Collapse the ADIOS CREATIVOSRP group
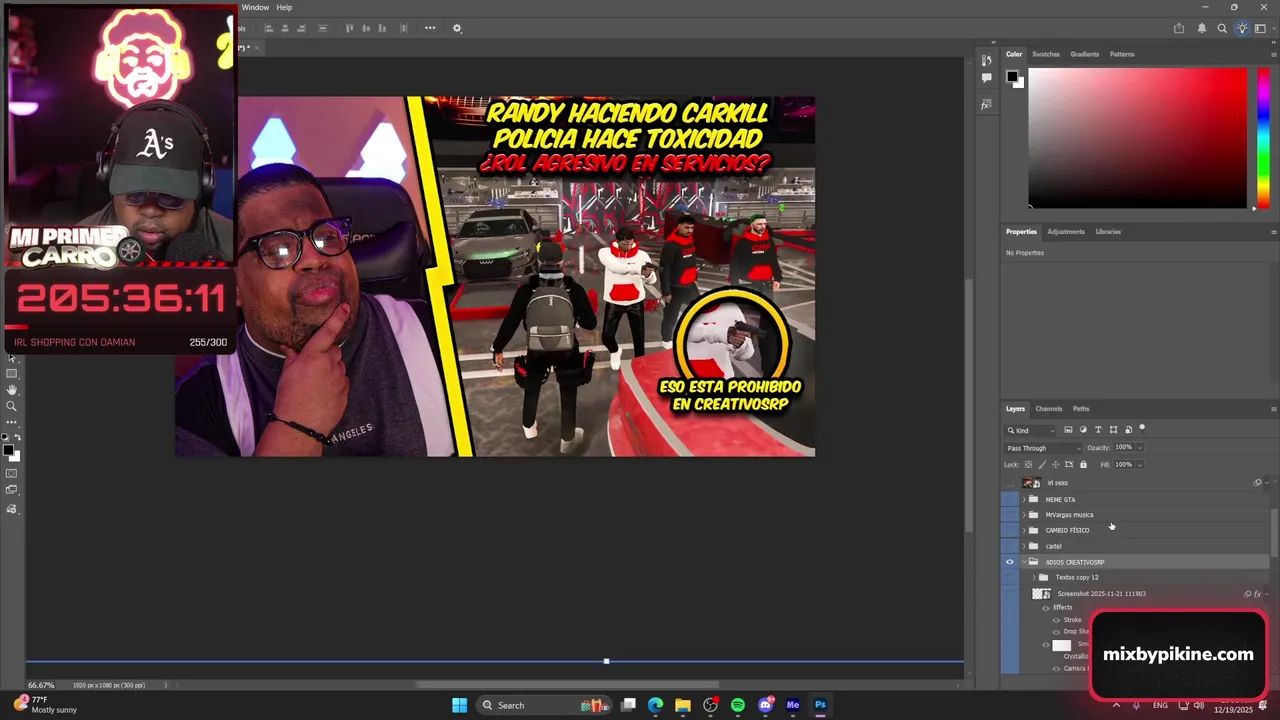 (1023, 562)
